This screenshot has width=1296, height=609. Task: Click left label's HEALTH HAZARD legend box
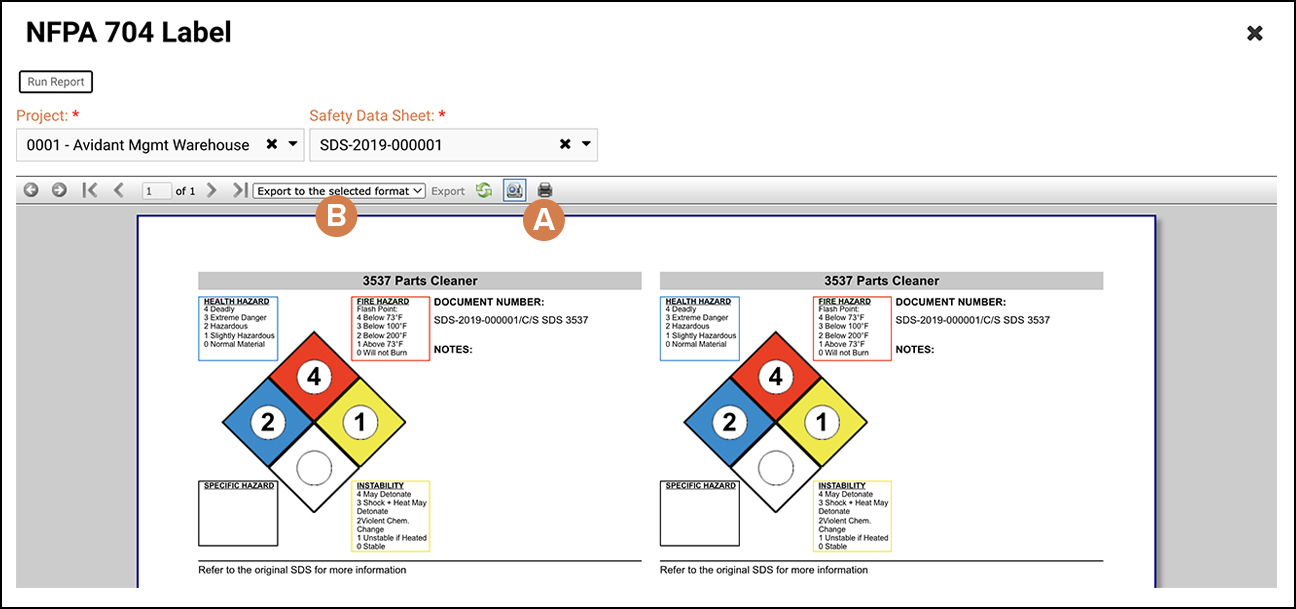point(238,328)
